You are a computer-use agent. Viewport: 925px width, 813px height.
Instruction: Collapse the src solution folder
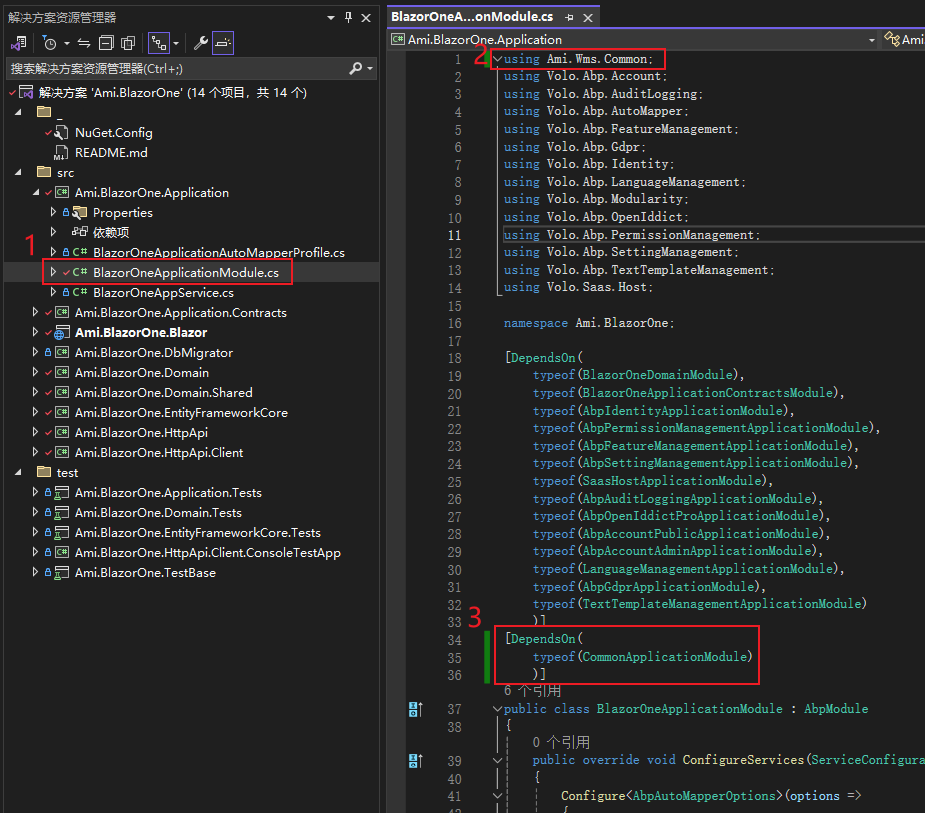click(19, 173)
